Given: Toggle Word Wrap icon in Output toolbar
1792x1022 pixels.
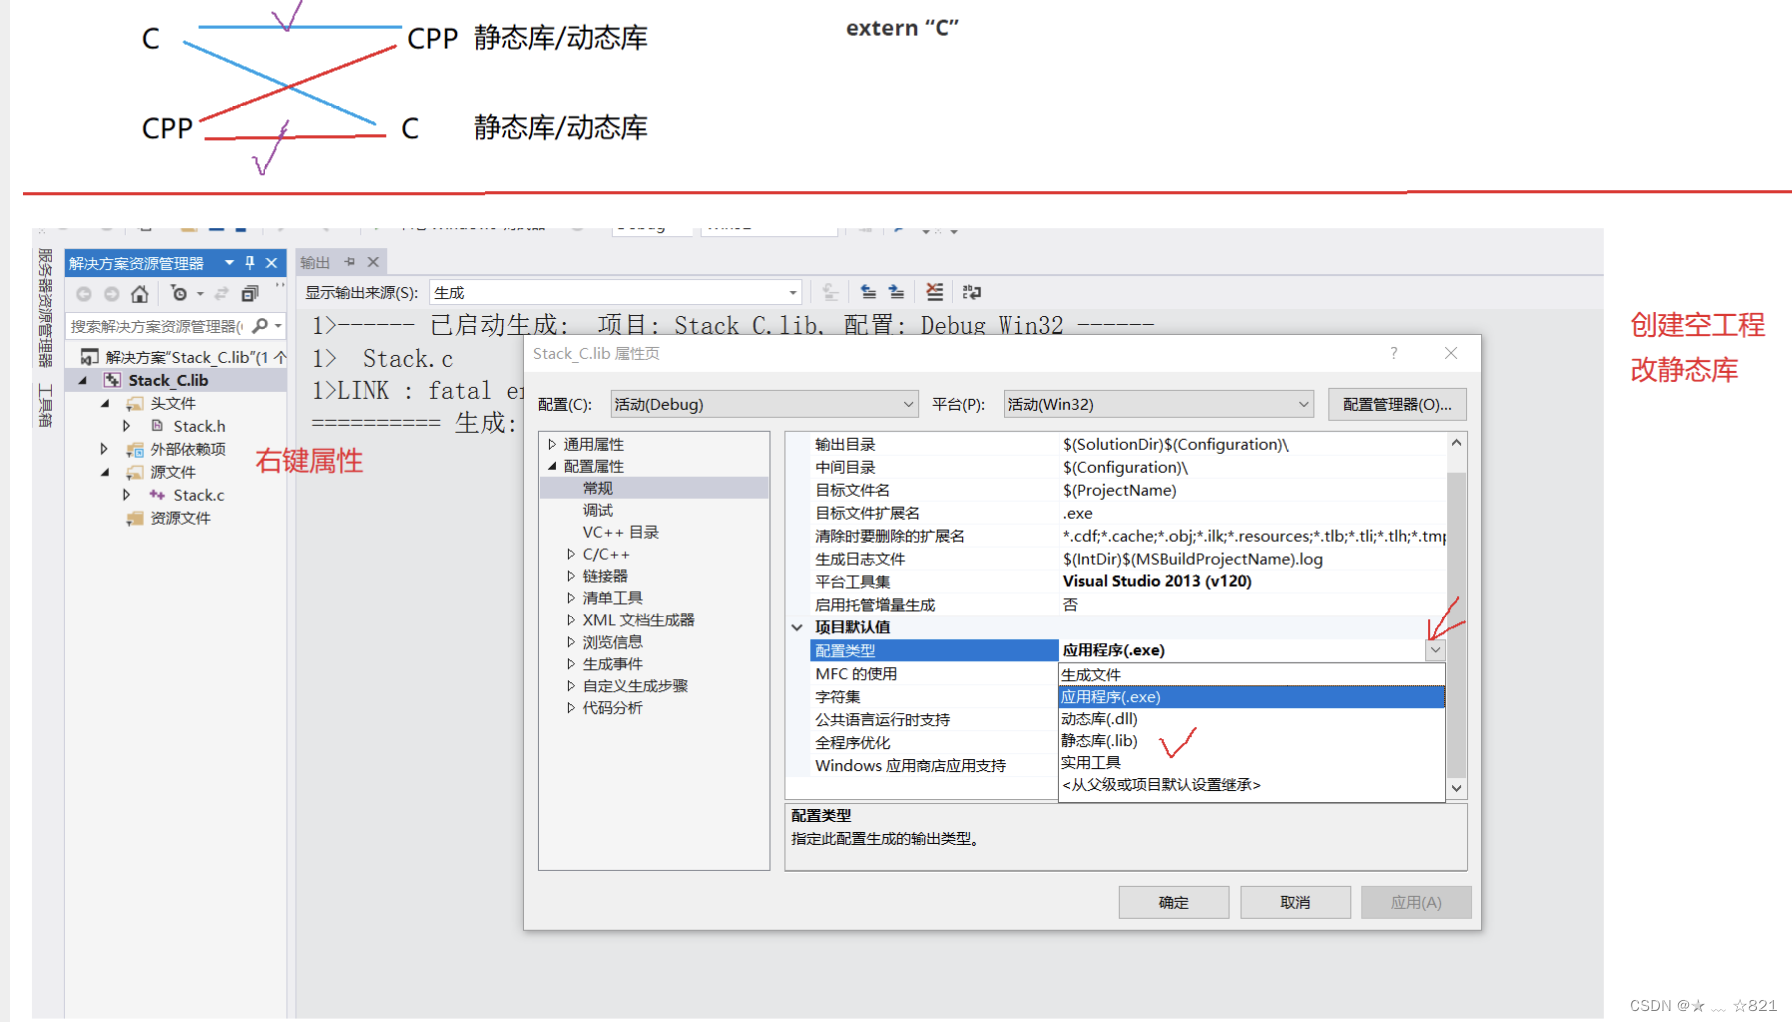Looking at the screenshot, I should (x=971, y=292).
